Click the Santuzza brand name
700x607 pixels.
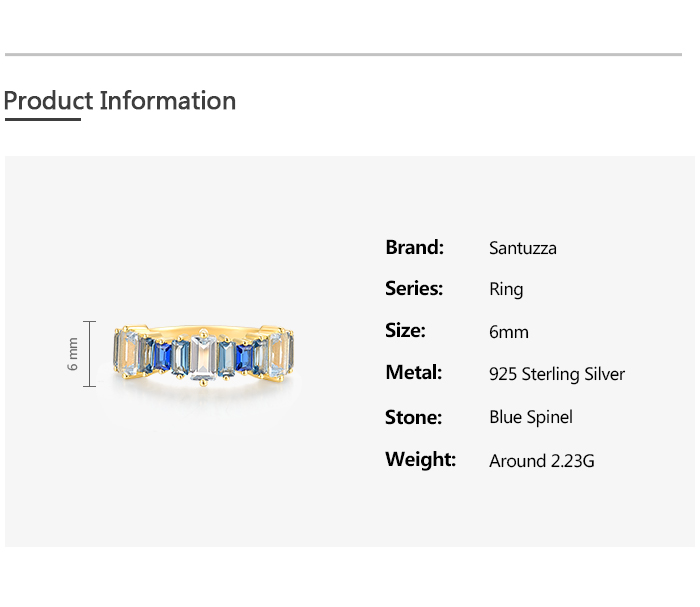522,248
